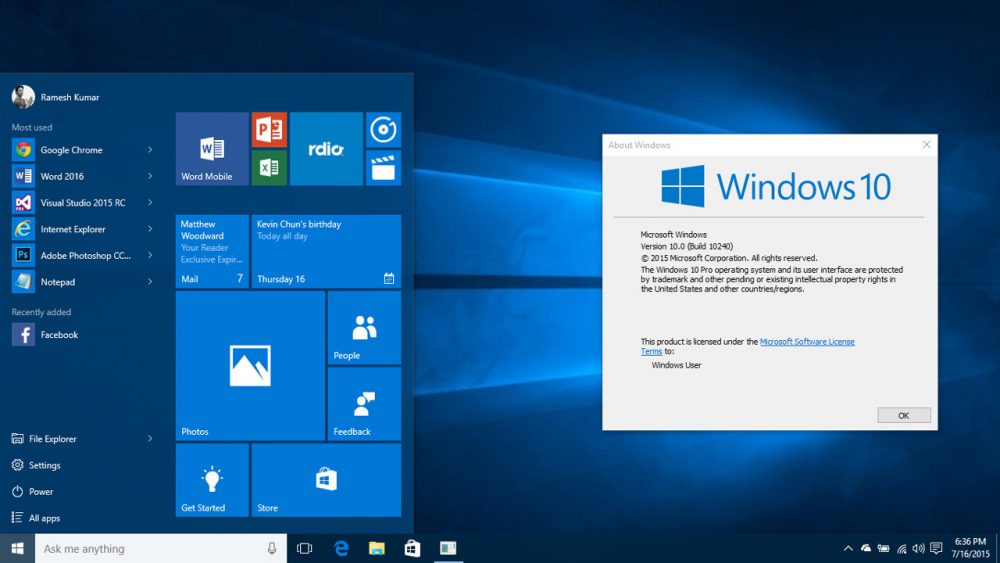Click the Windows Start button

pyautogui.click(x=17, y=548)
